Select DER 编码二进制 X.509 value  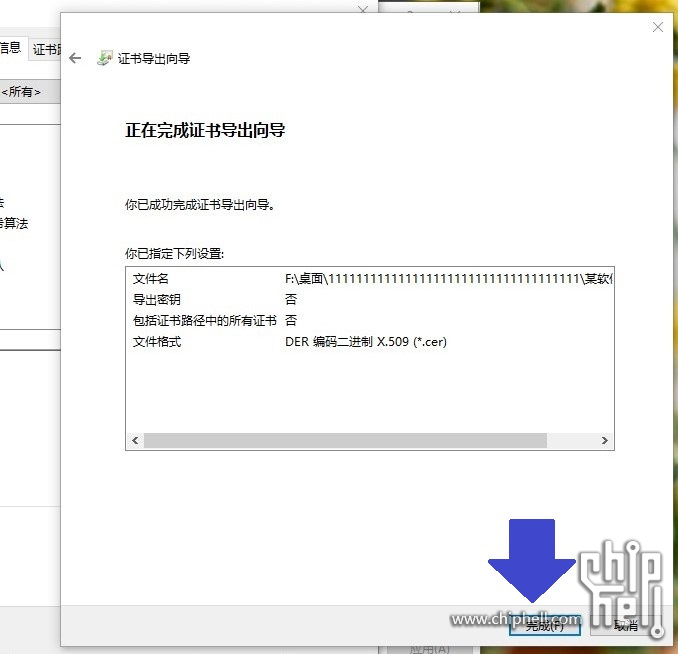[x=366, y=342]
